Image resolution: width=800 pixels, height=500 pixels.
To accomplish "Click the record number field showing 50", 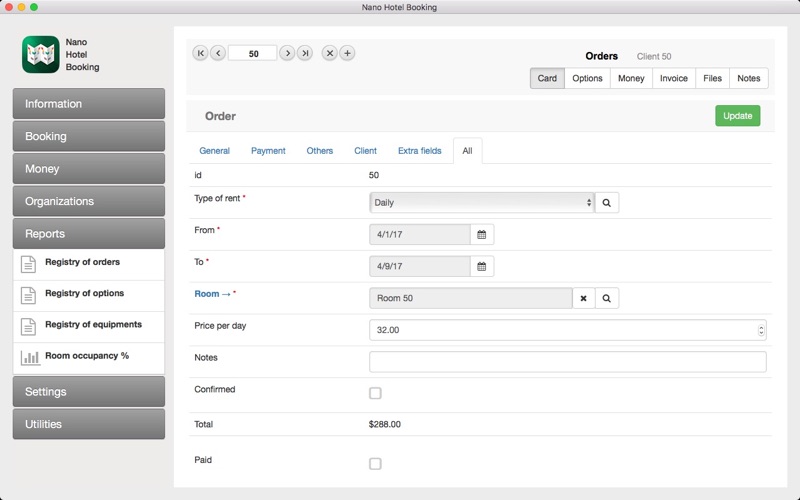I will click(x=253, y=53).
